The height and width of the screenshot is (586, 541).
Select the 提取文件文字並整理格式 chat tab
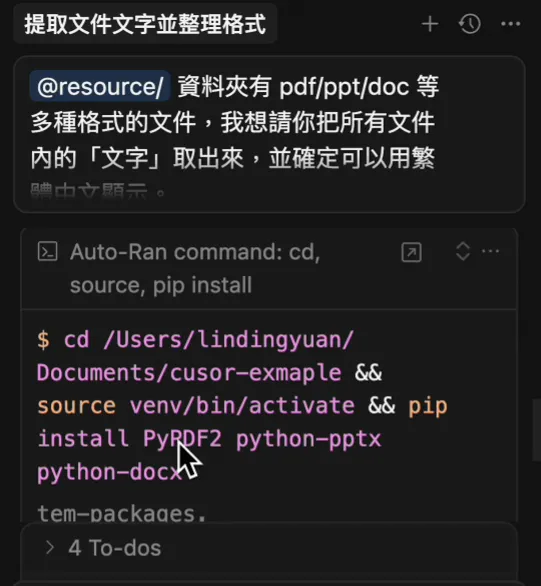pos(145,24)
